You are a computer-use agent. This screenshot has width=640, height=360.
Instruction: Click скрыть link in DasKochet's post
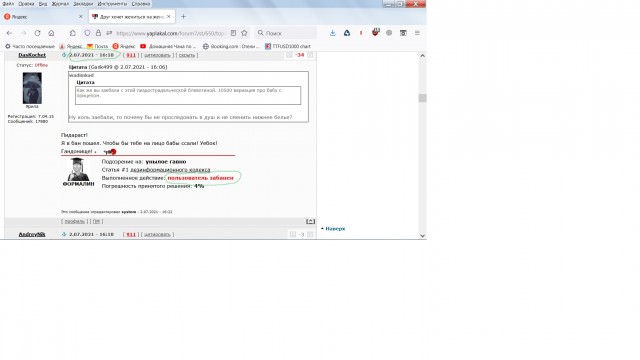187,55
